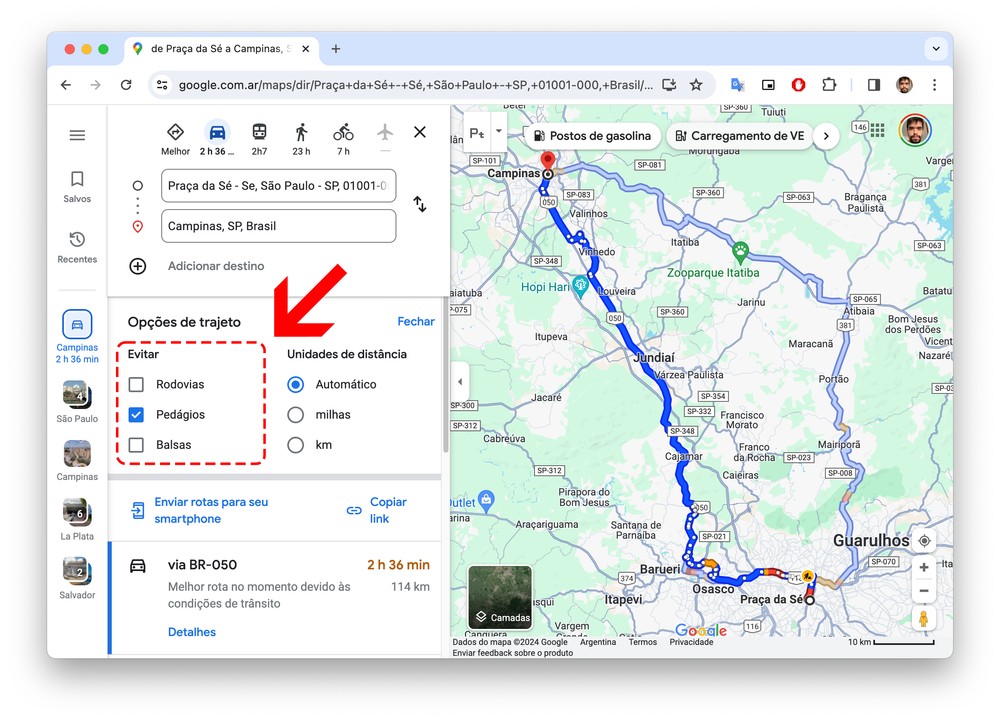Screen dimensions: 1000x720
Task: Open browser extensions puzzle icon
Action: point(828,85)
